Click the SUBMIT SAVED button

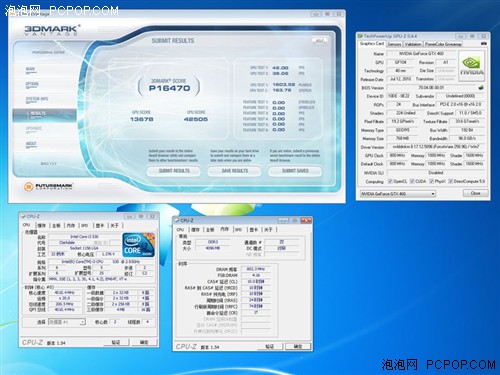[295, 171]
